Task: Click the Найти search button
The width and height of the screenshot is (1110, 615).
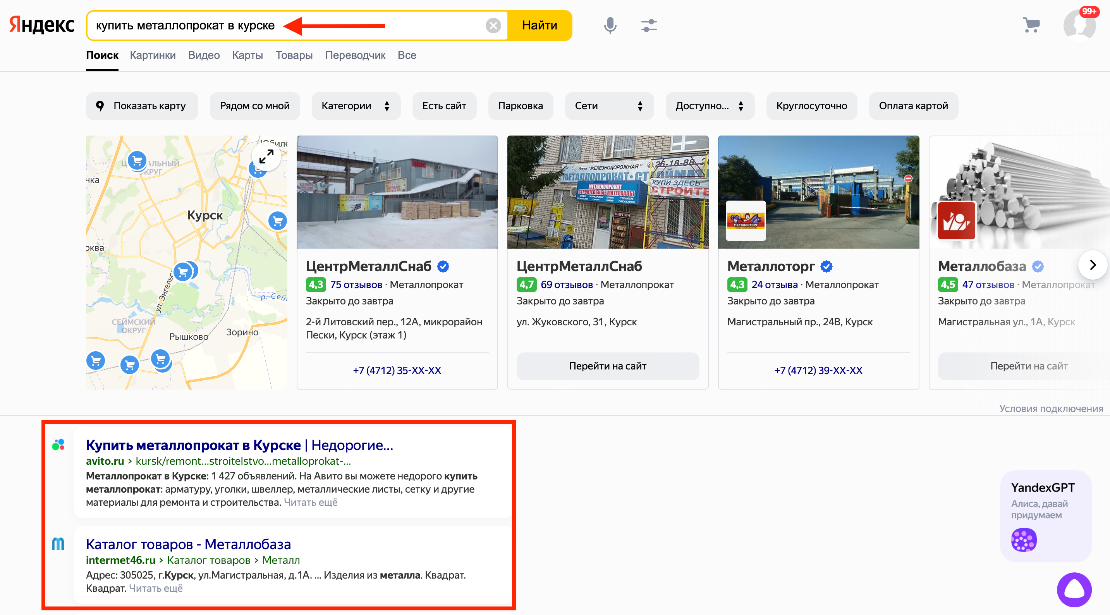Action: tap(540, 25)
